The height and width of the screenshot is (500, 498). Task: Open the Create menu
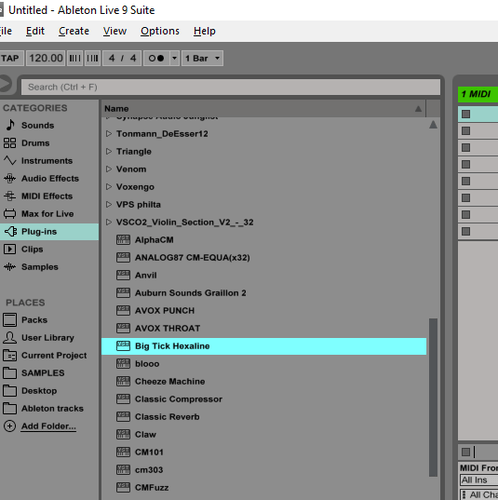74,31
